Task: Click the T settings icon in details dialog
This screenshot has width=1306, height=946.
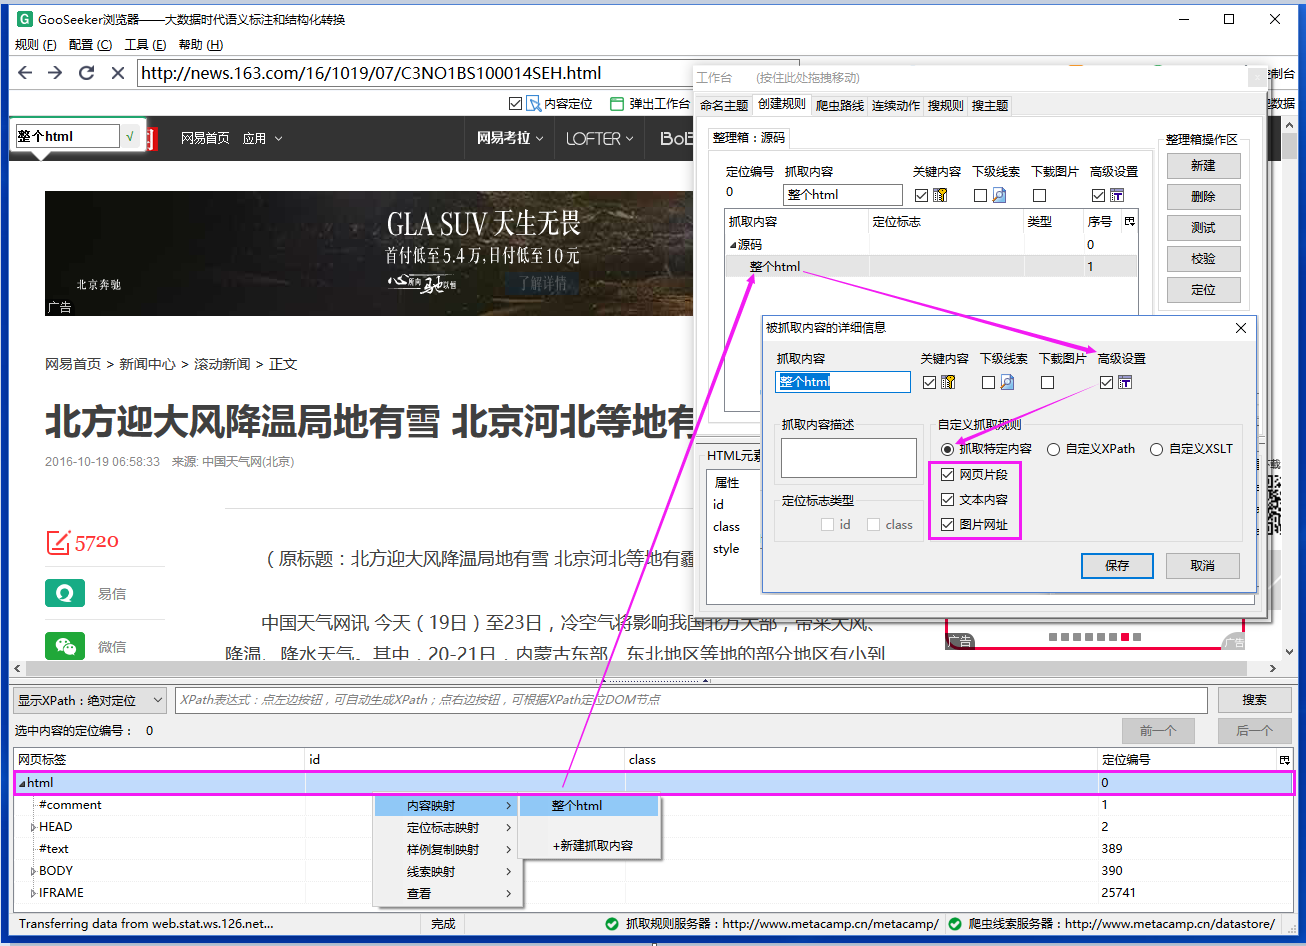Action: (1125, 382)
